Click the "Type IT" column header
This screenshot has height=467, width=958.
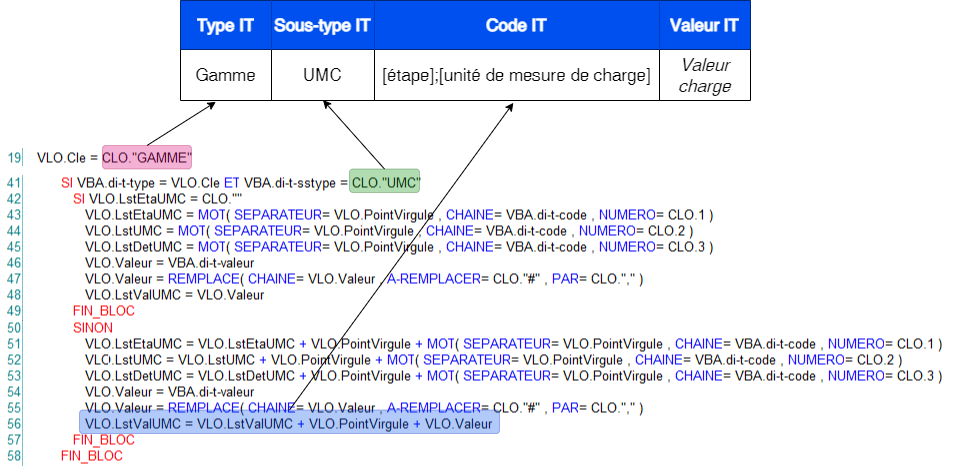coord(225,26)
